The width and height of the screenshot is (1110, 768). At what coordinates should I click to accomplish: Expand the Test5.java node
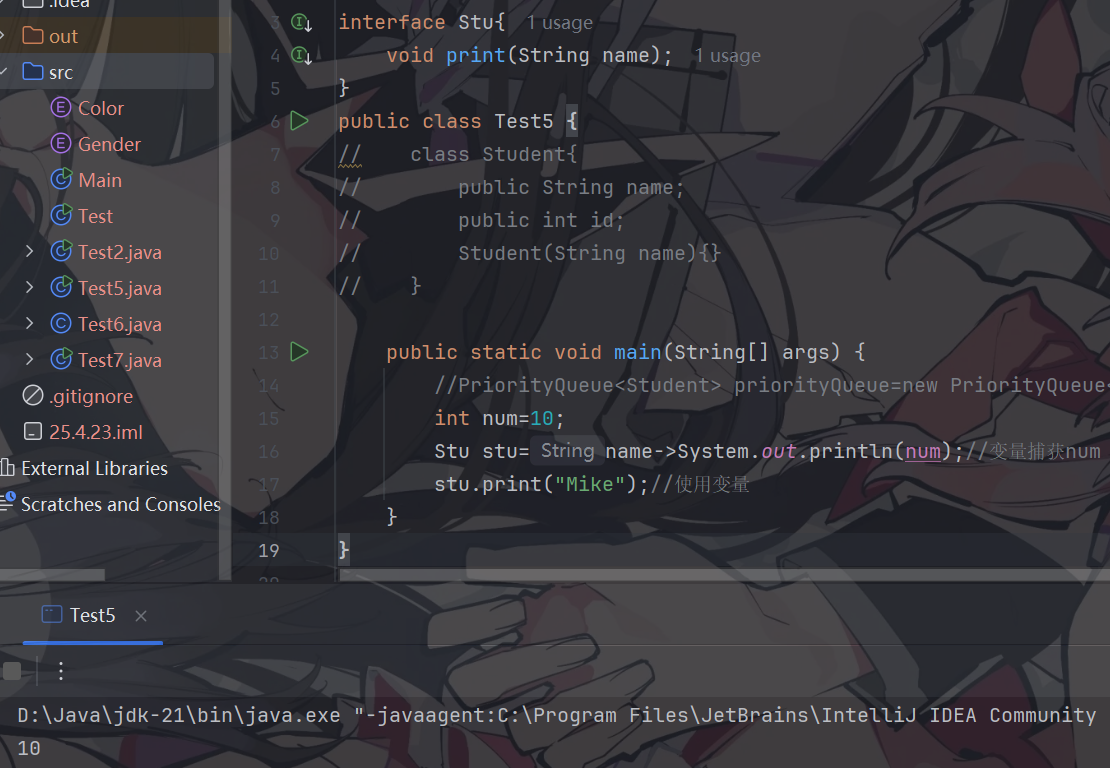pos(29,287)
